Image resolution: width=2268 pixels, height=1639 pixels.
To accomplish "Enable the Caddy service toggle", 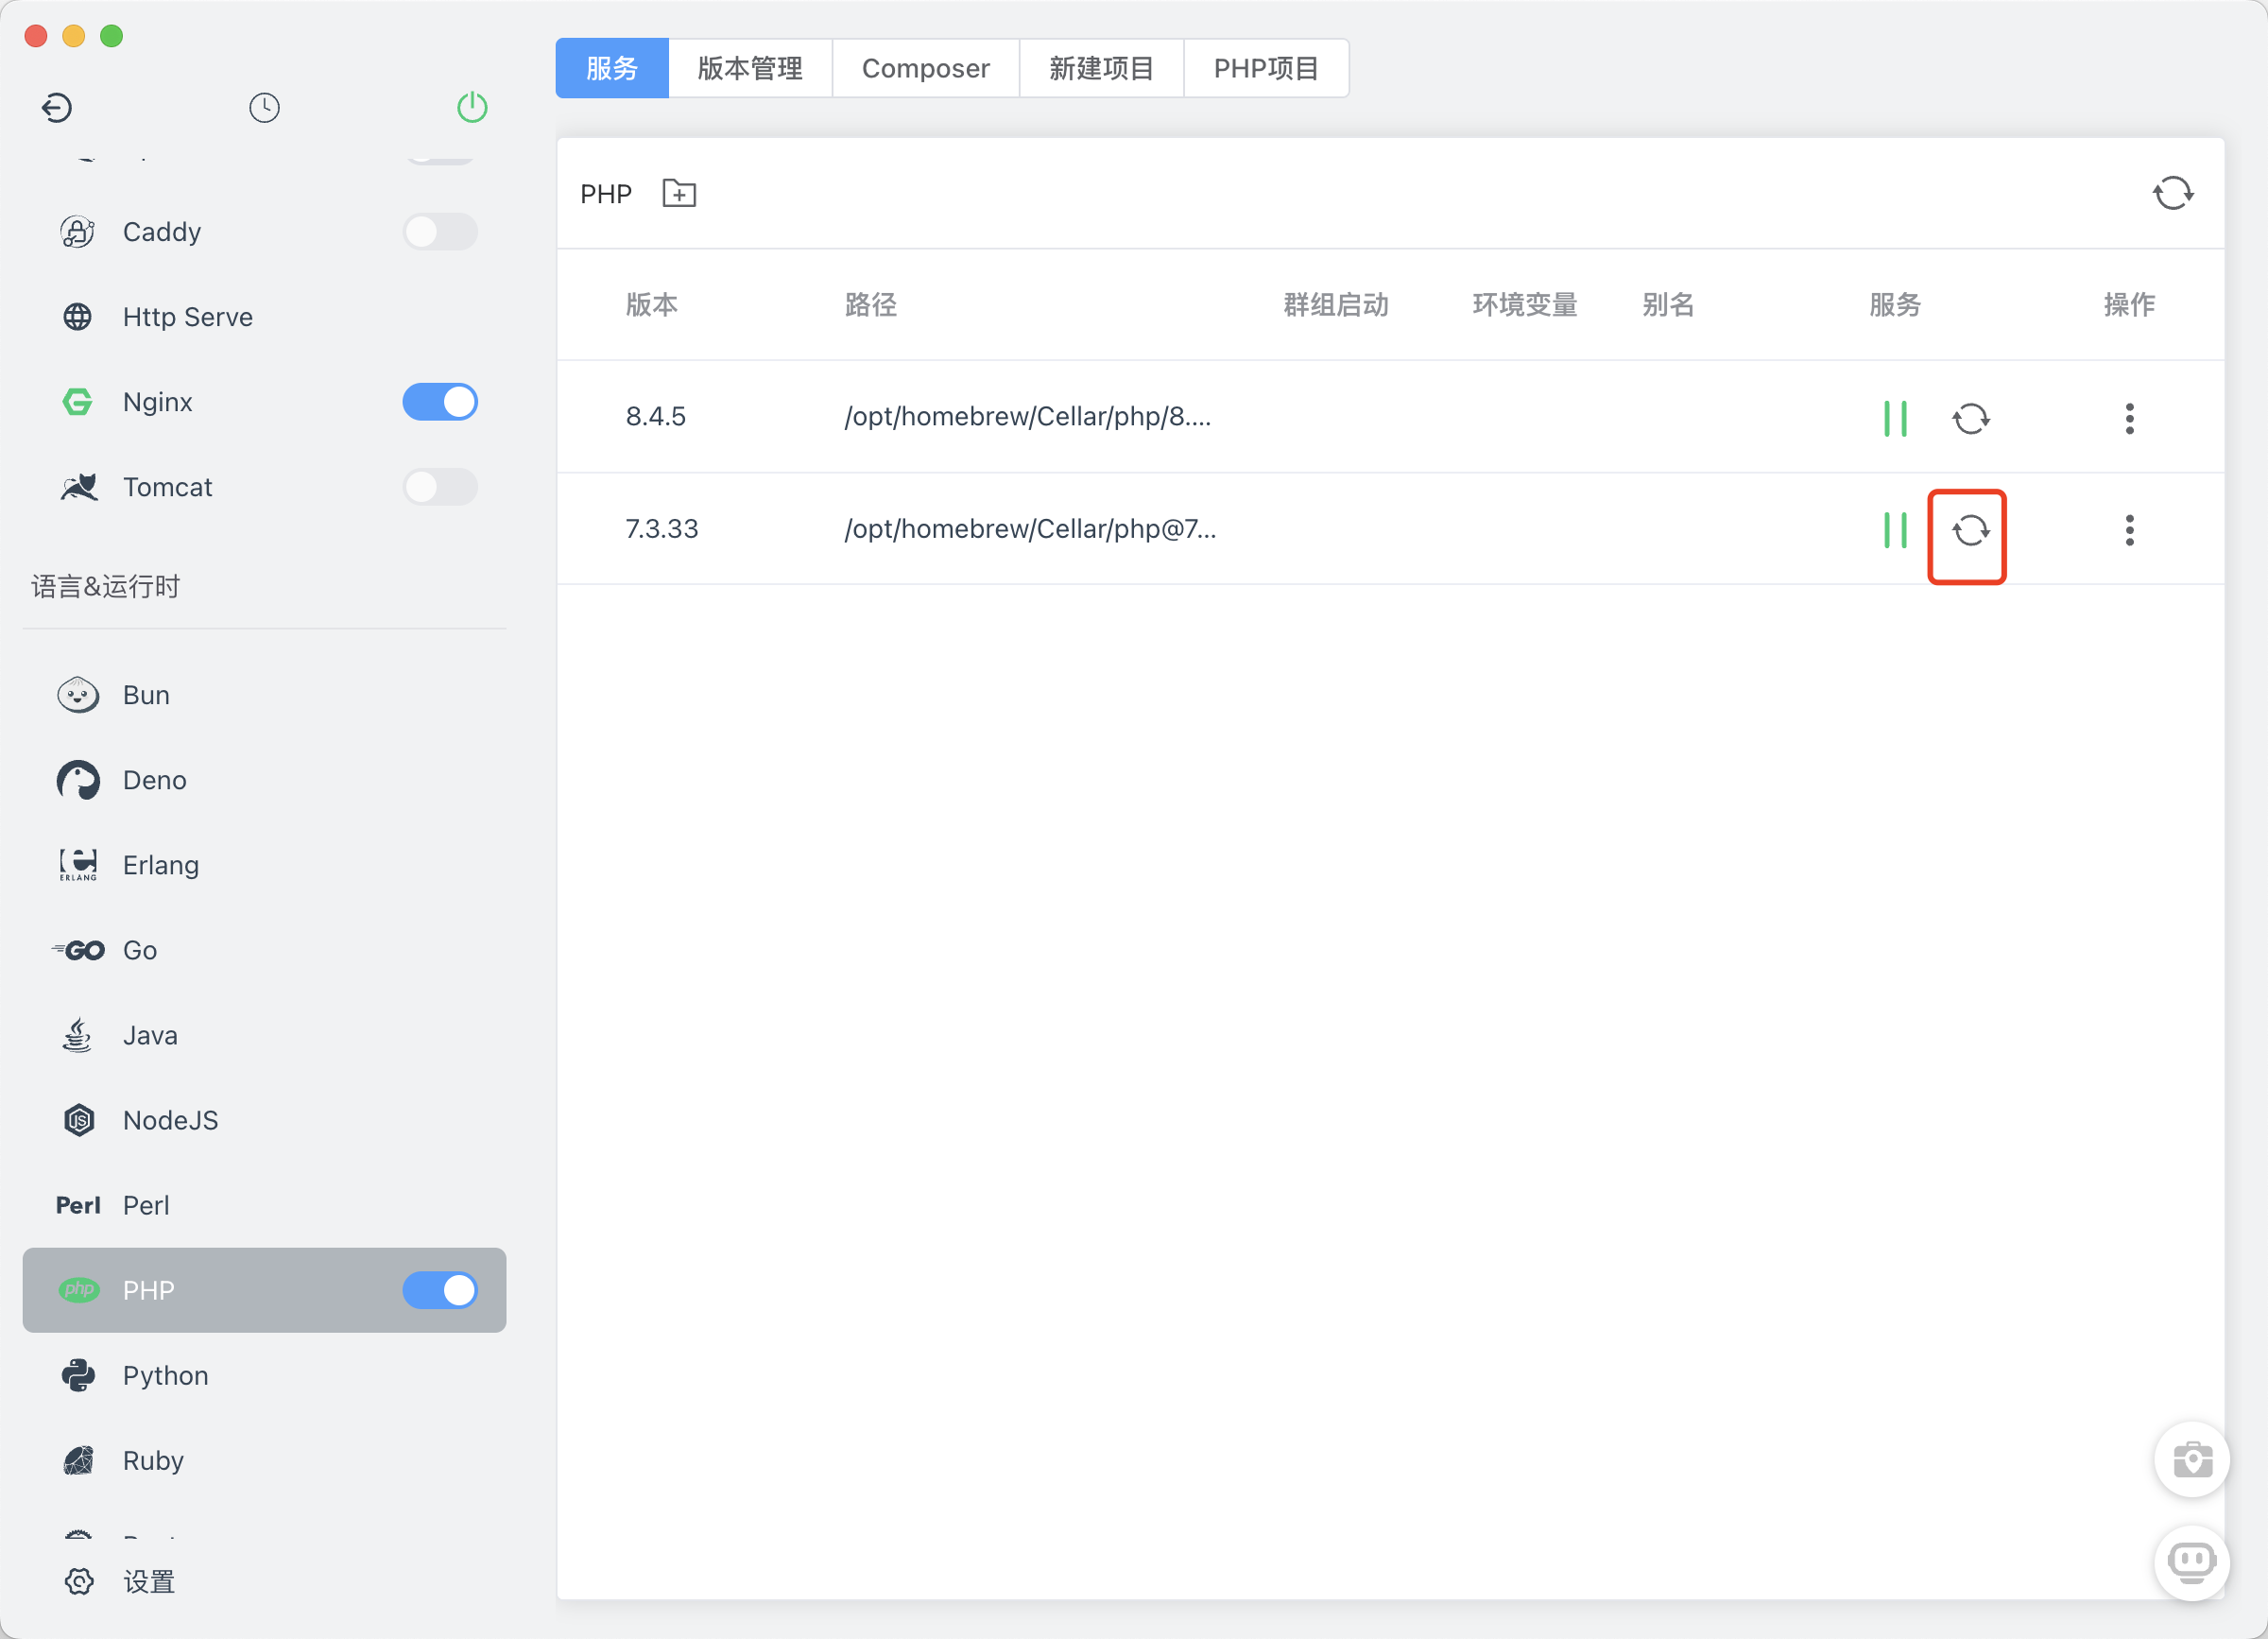I will tap(440, 232).
